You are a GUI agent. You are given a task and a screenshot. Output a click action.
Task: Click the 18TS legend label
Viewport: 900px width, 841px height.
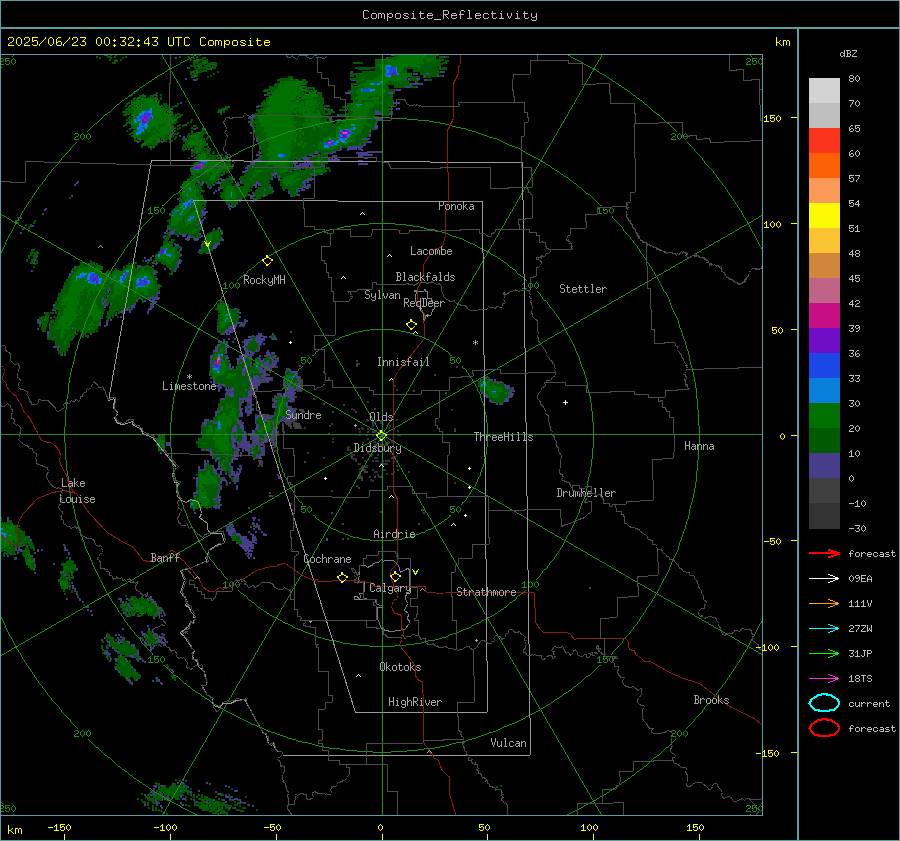(860, 679)
